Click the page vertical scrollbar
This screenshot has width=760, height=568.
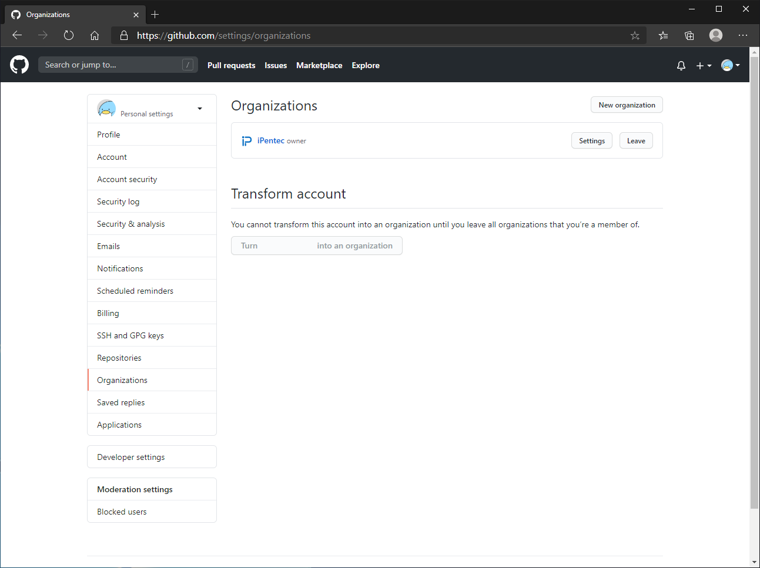click(x=754, y=281)
